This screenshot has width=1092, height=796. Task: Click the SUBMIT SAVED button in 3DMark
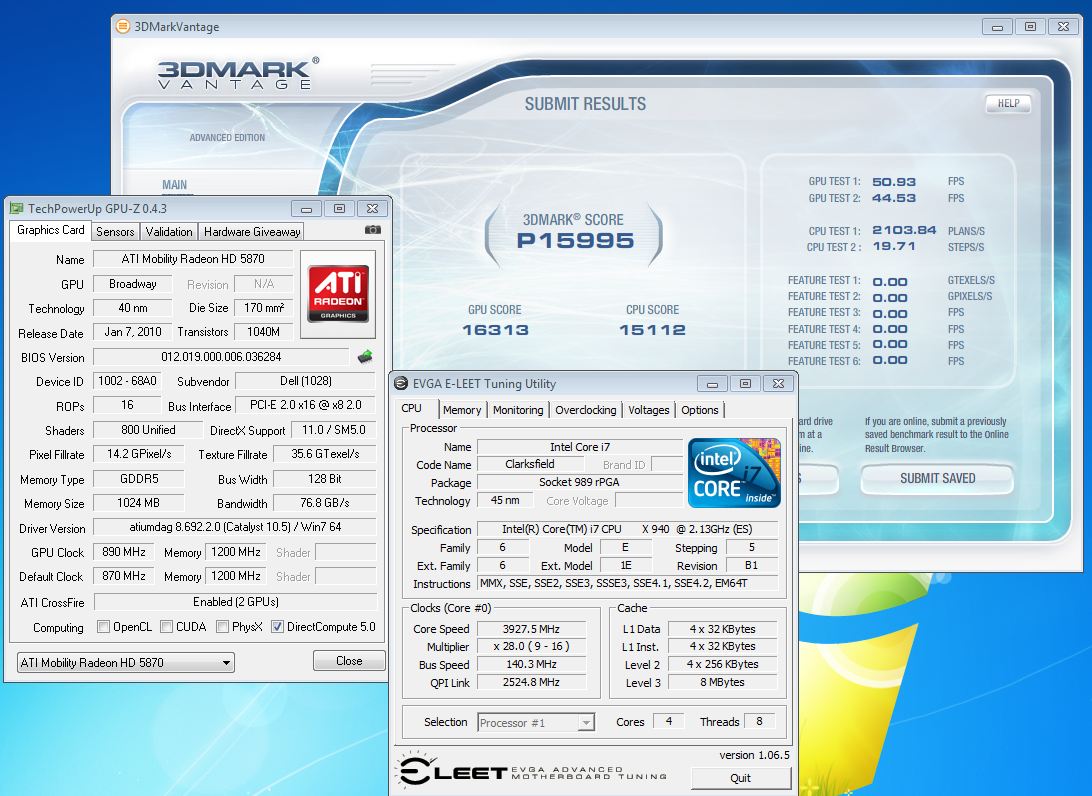[x=937, y=478]
